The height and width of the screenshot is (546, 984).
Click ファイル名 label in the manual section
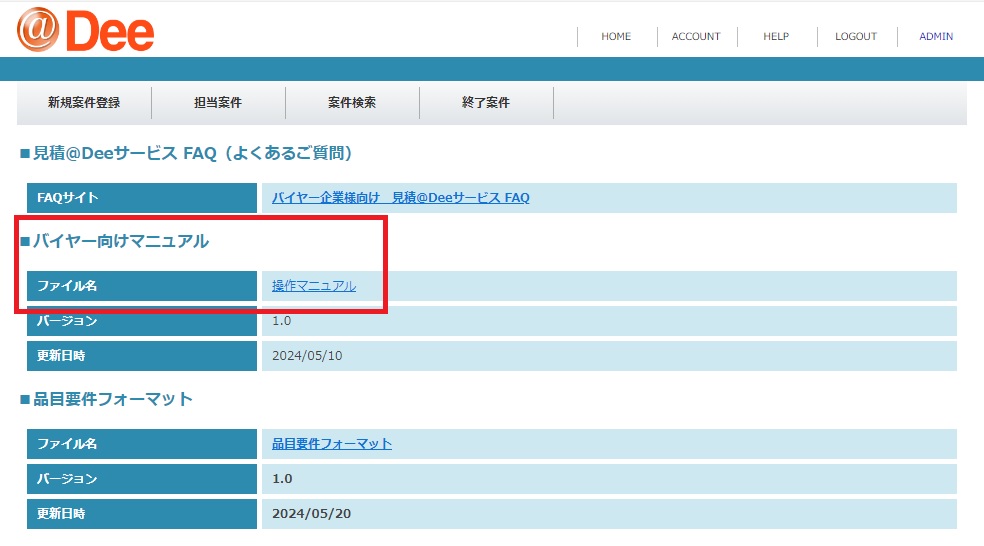[x=142, y=286]
